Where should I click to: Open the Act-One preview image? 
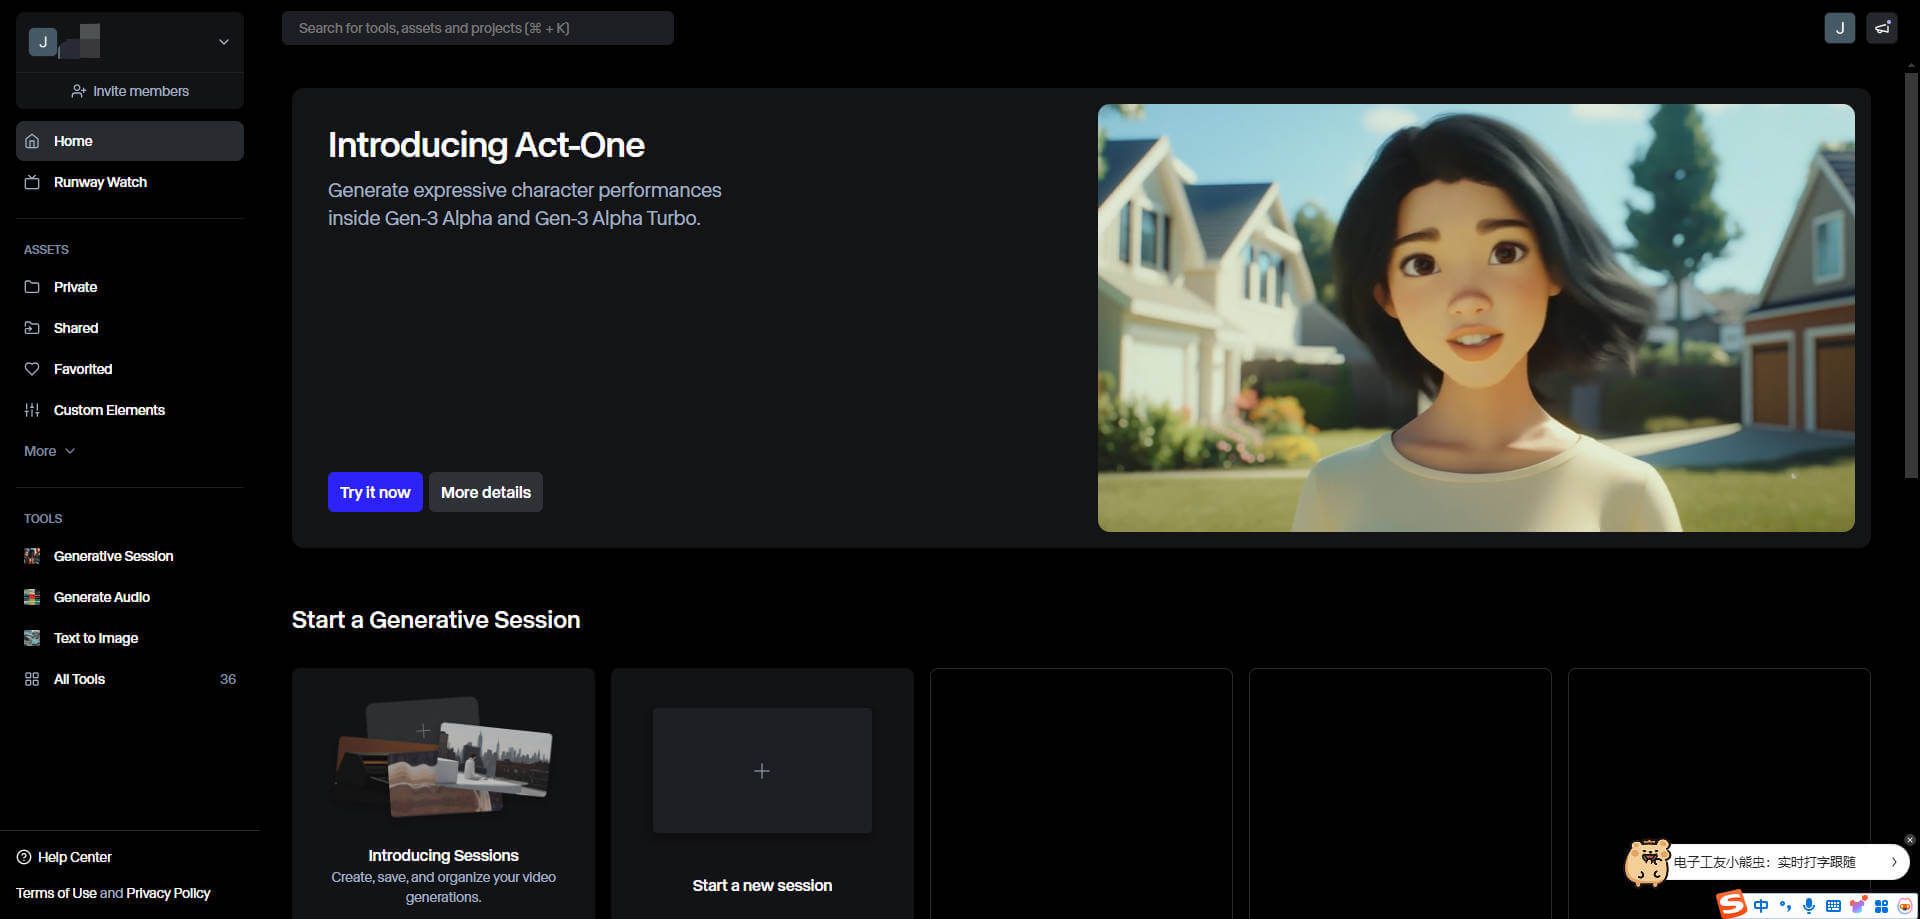pyautogui.click(x=1476, y=318)
